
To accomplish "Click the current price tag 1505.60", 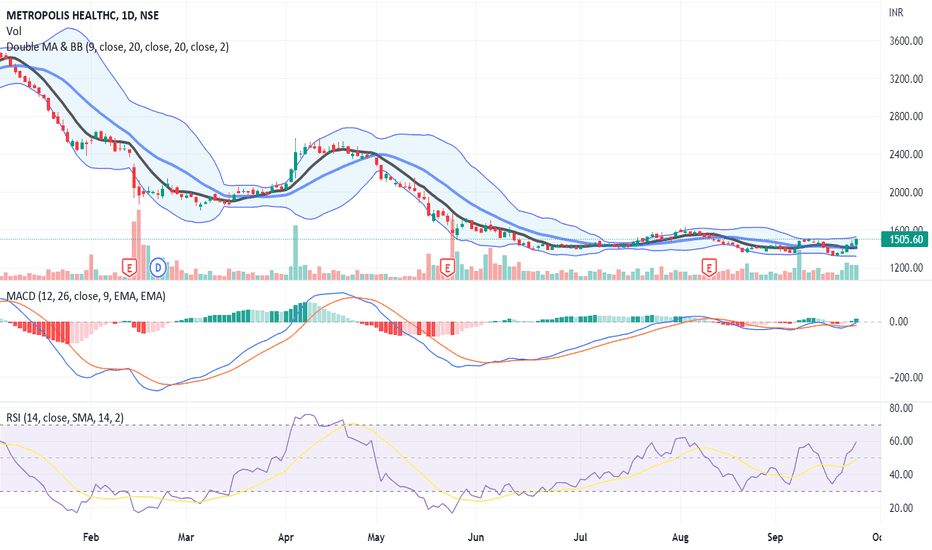I will coord(904,240).
